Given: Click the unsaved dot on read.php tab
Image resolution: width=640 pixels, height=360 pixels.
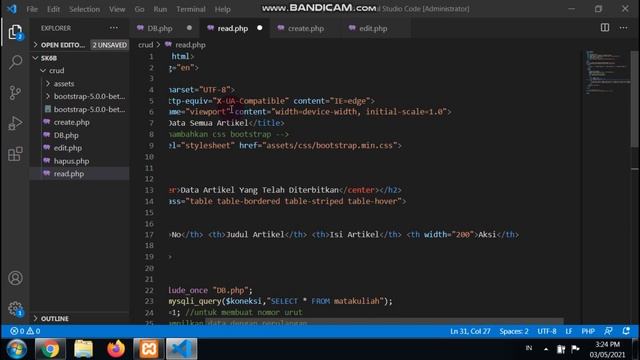Looking at the screenshot, I should (x=260, y=28).
